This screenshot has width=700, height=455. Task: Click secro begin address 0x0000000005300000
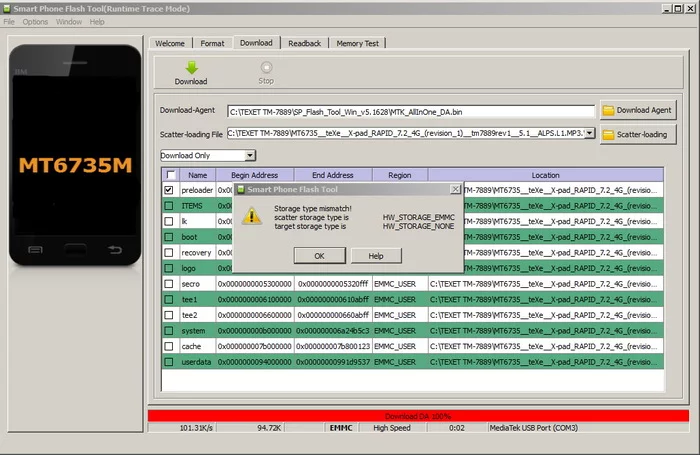[254, 284]
